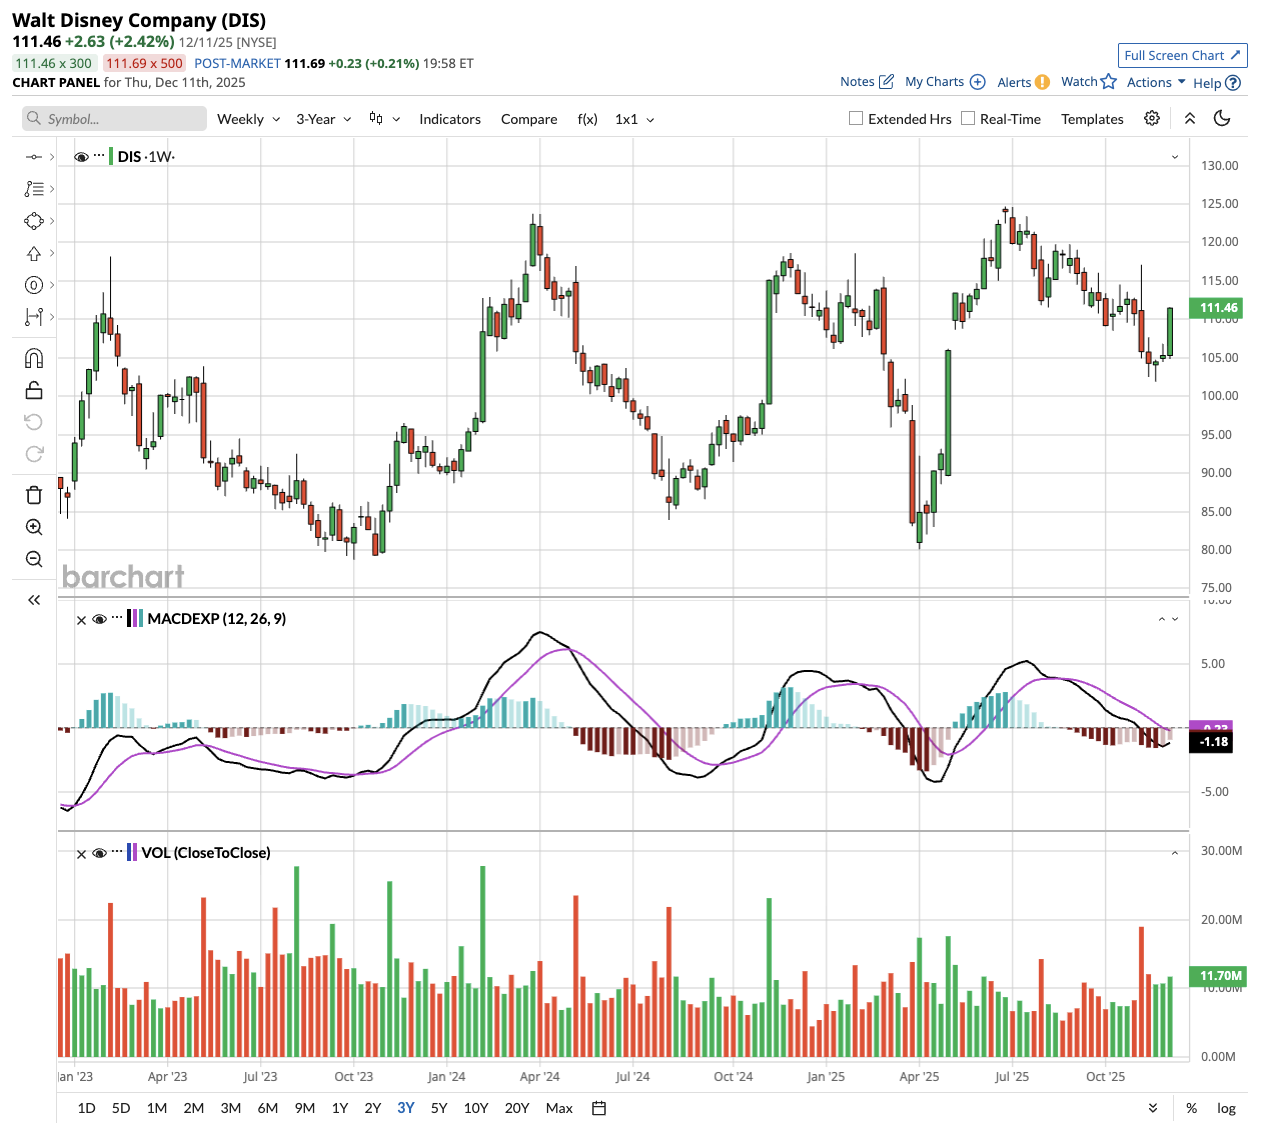
Task: Toggle the magnet snap mode
Action: point(34,358)
